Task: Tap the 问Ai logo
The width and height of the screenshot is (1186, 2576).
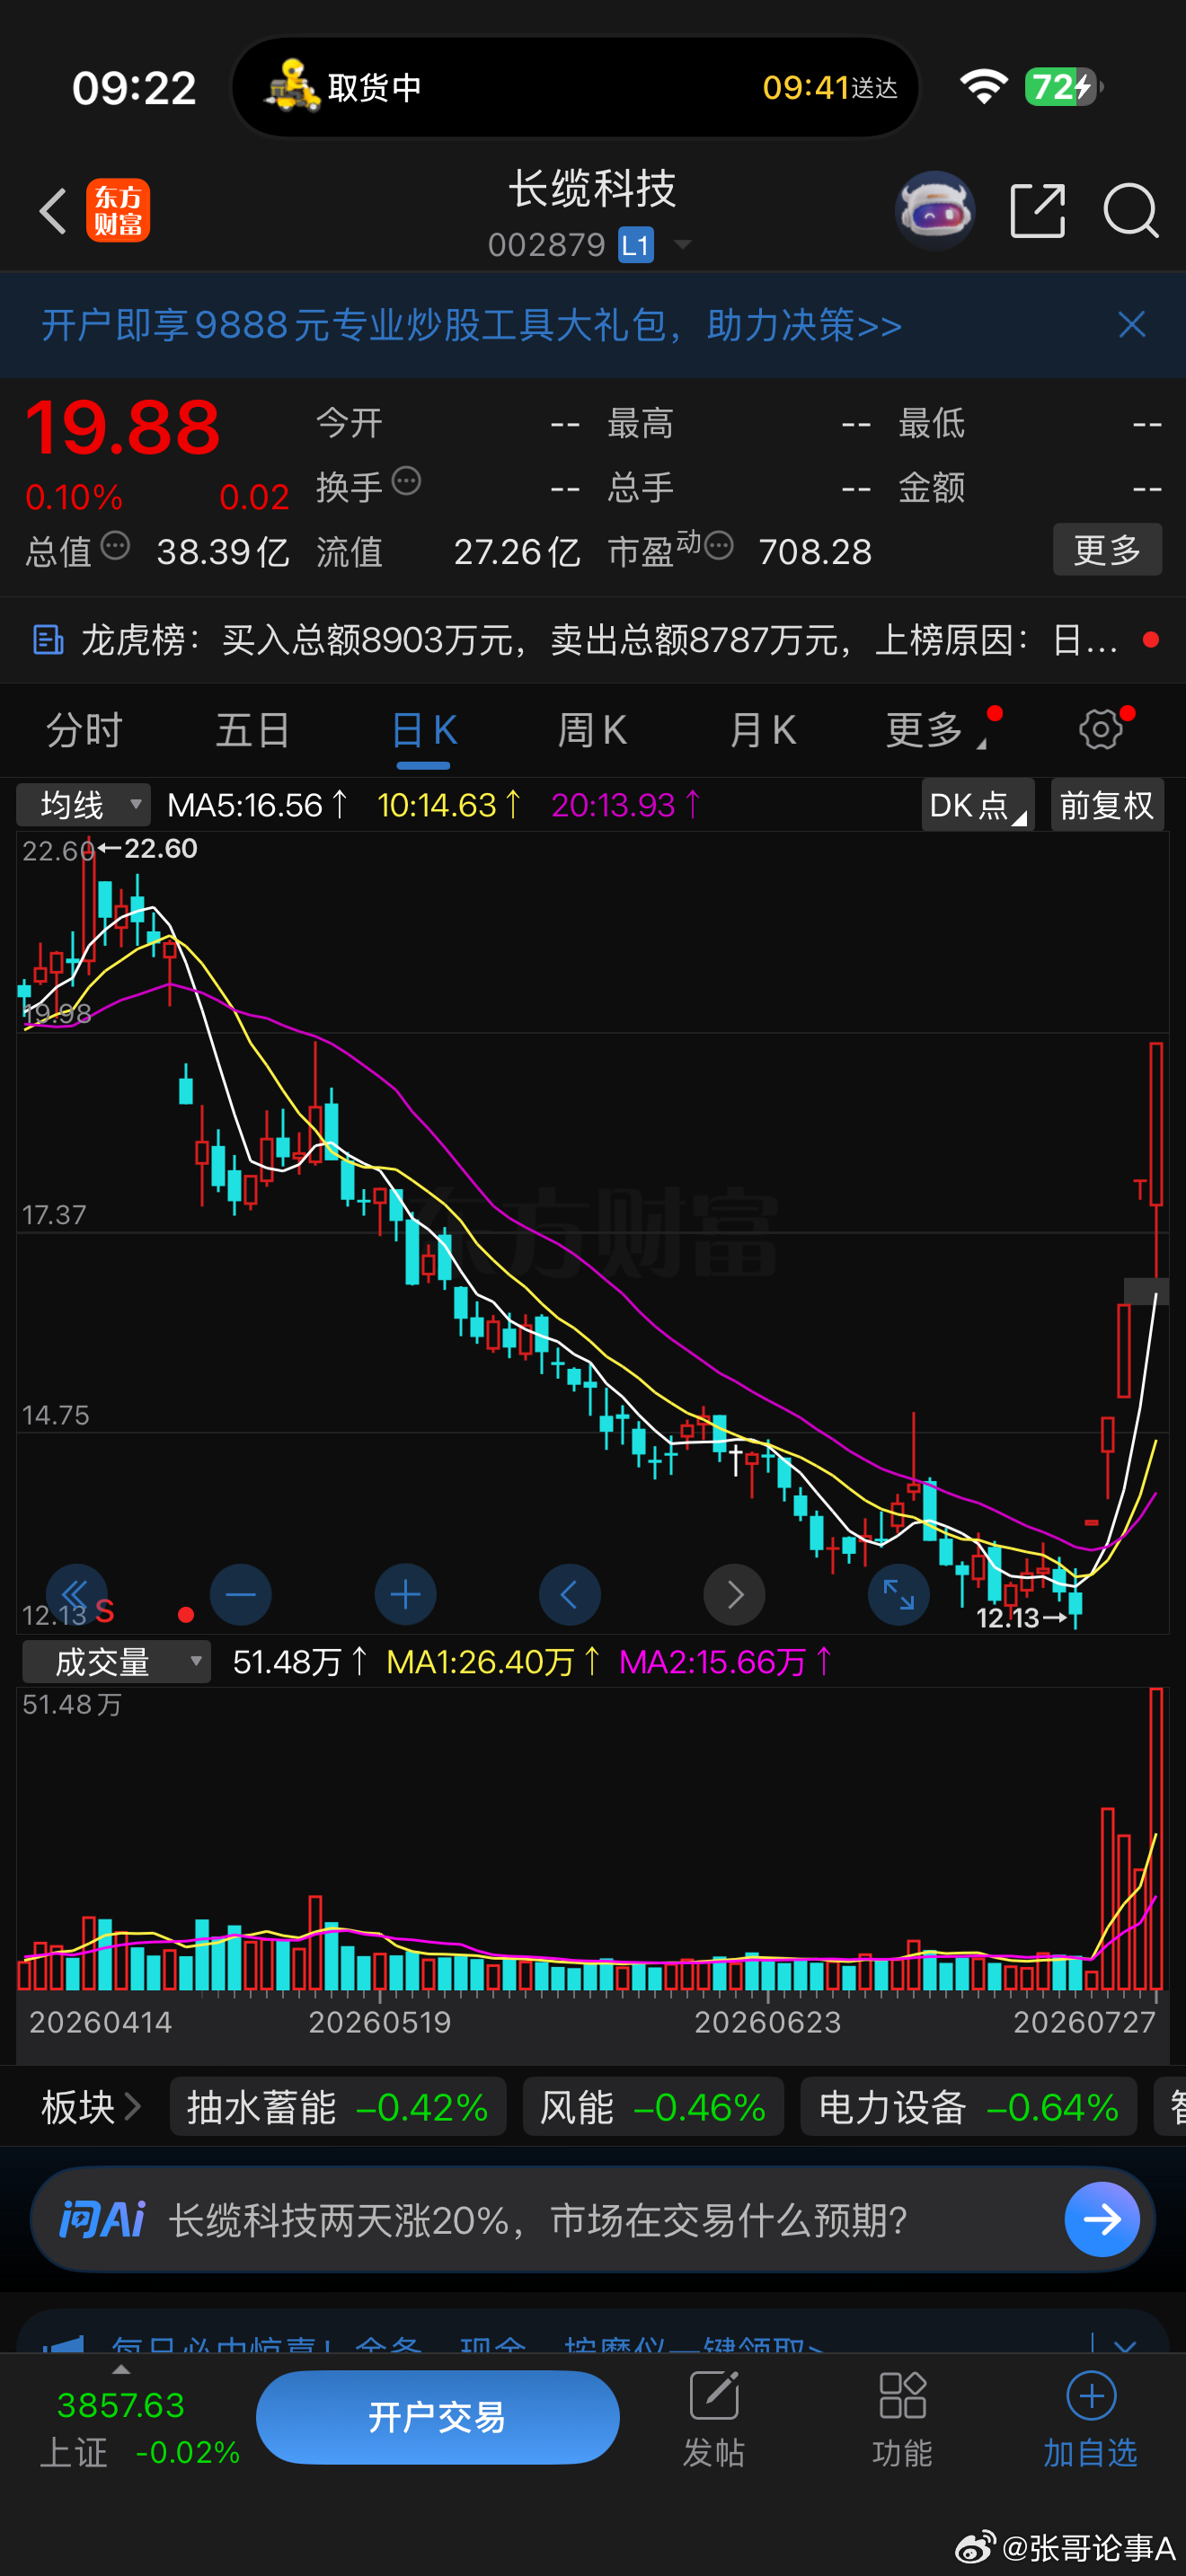Action: [x=103, y=2219]
